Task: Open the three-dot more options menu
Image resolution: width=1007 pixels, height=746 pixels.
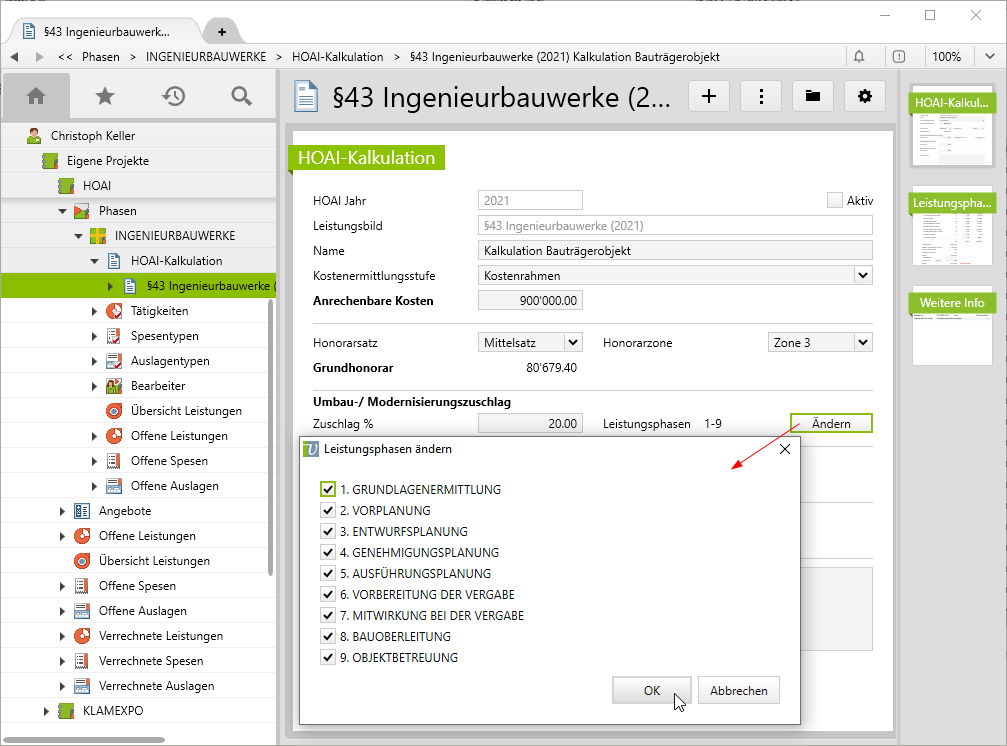Action: coord(761,96)
